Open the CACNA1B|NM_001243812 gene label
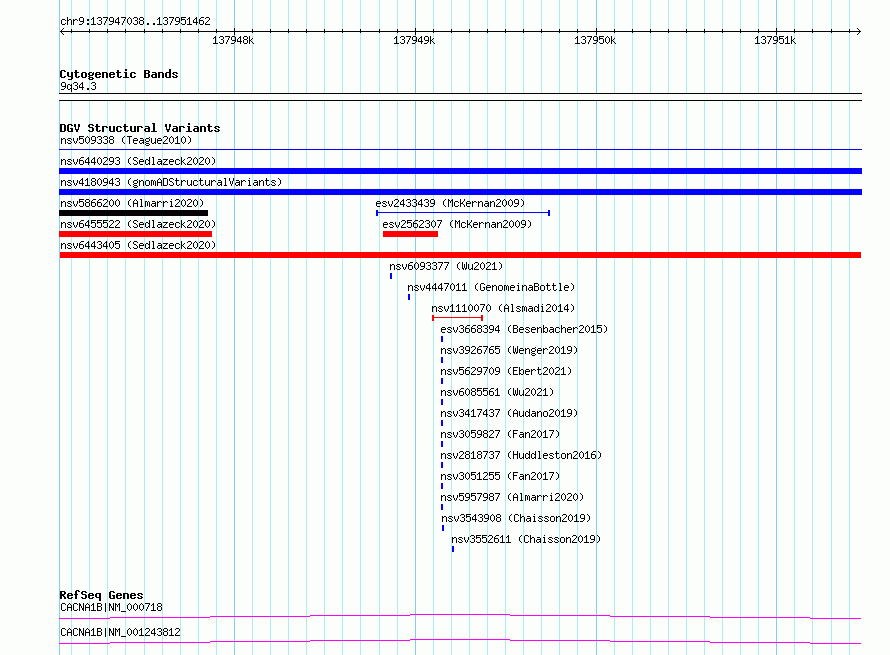The image size is (890, 655). tap(120, 632)
